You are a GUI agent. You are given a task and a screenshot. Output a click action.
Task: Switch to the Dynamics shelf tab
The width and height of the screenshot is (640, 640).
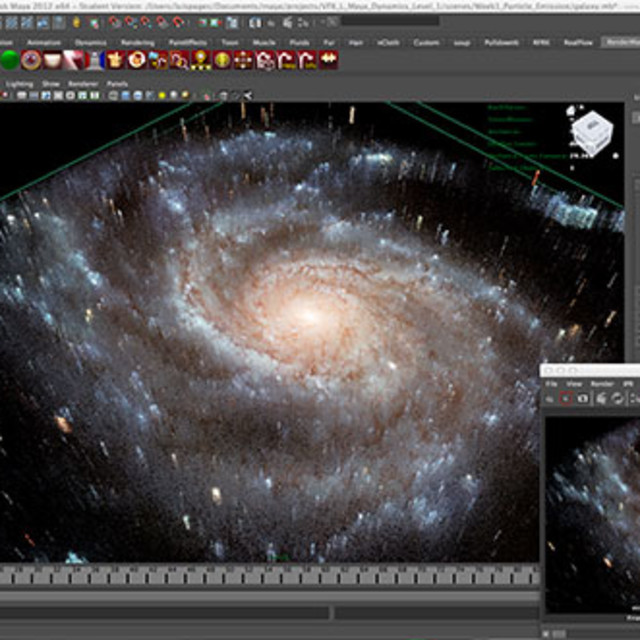click(x=90, y=42)
